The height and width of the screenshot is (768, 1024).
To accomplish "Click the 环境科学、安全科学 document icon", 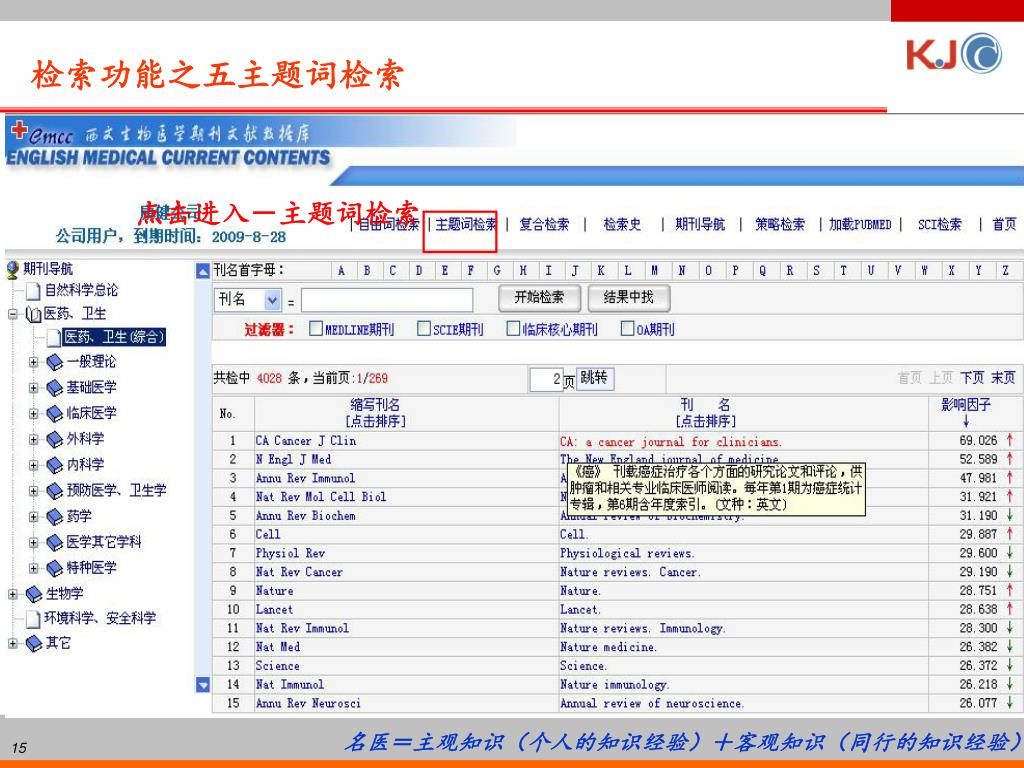I will (33, 619).
